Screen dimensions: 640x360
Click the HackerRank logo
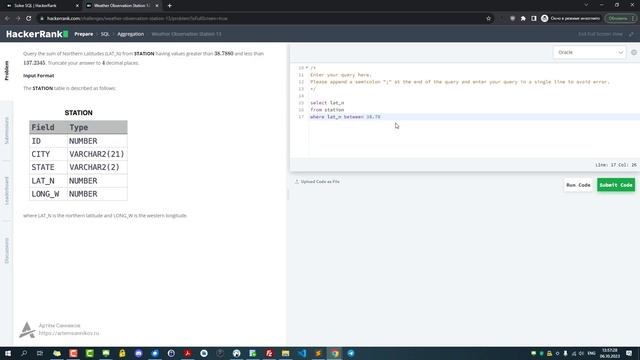pyautogui.click(x=37, y=34)
